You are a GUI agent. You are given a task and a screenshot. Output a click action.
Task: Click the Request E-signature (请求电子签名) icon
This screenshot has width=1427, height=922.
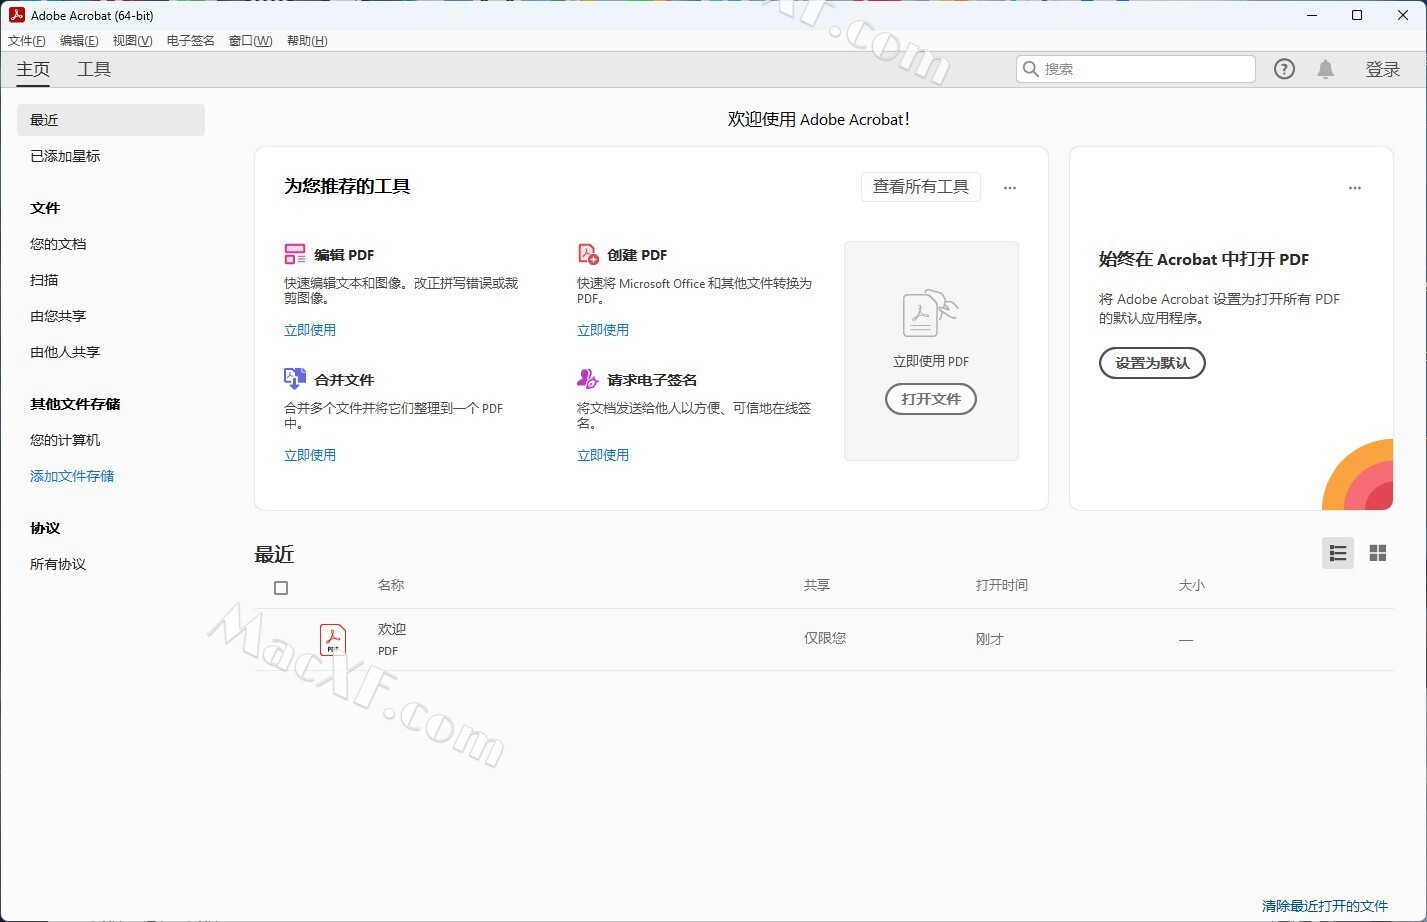(x=588, y=379)
